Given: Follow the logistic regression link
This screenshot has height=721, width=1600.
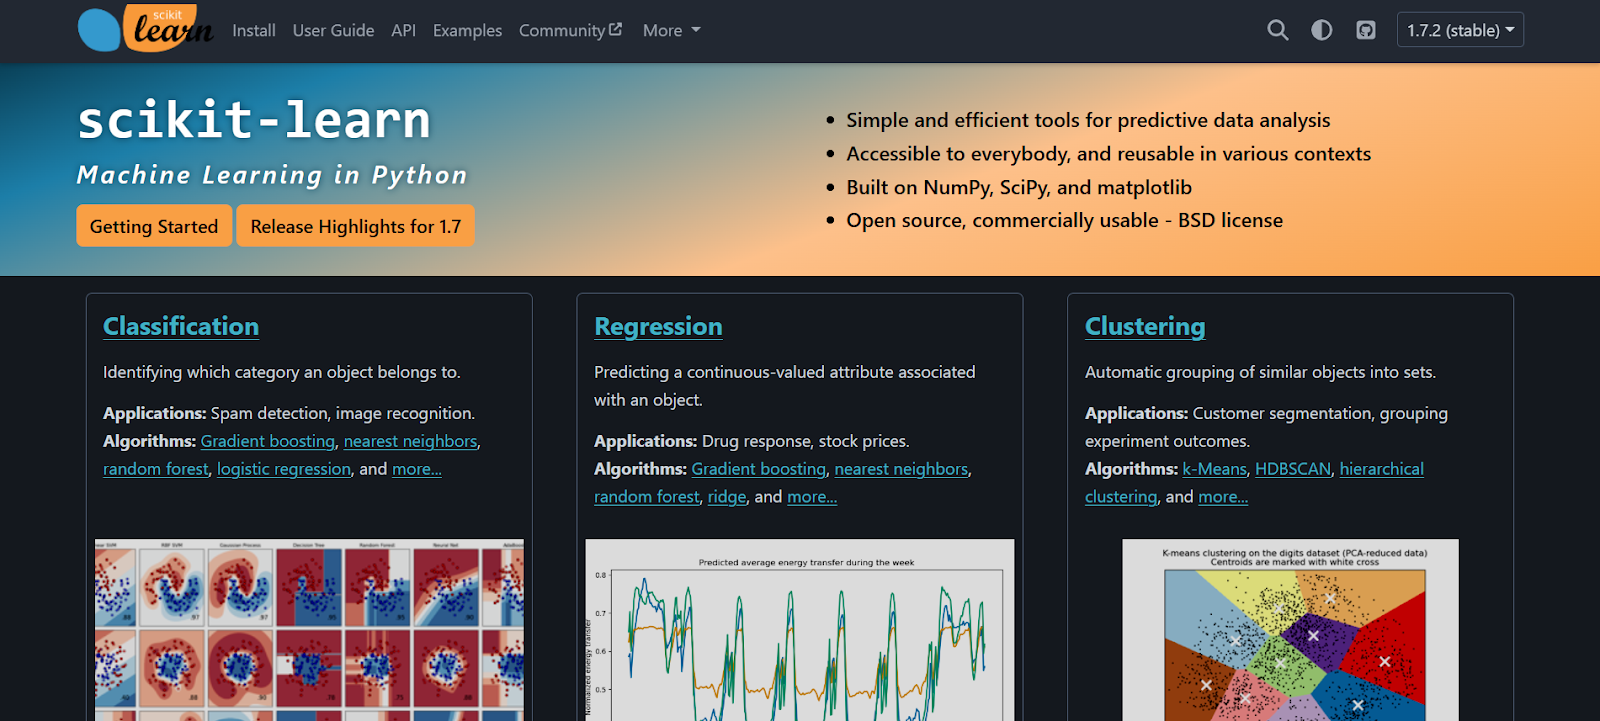Looking at the screenshot, I should pos(284,469).
